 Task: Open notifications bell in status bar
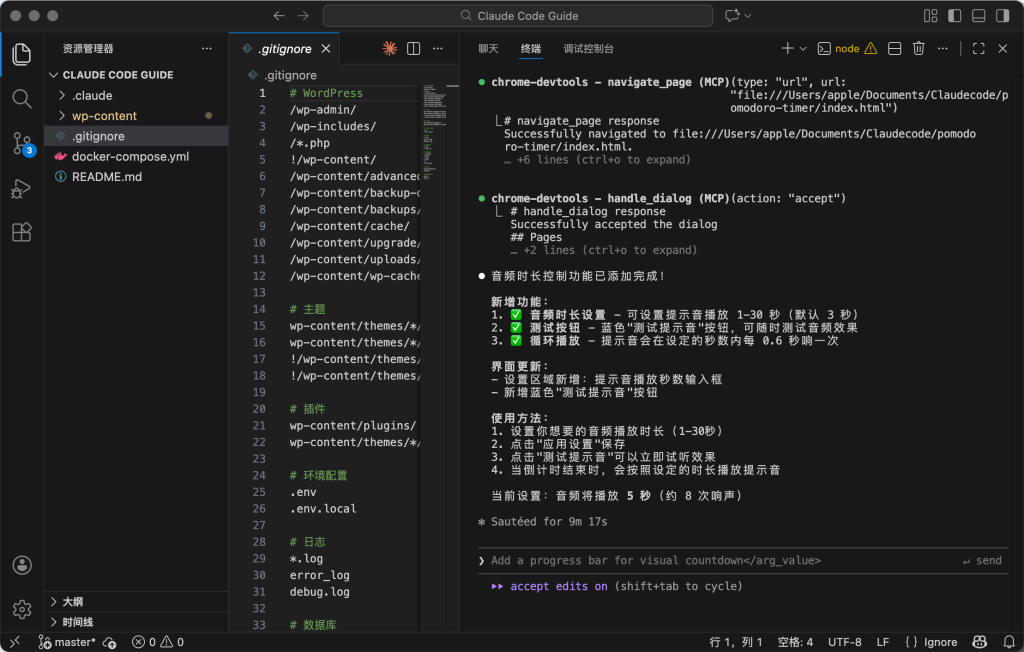1006,642
